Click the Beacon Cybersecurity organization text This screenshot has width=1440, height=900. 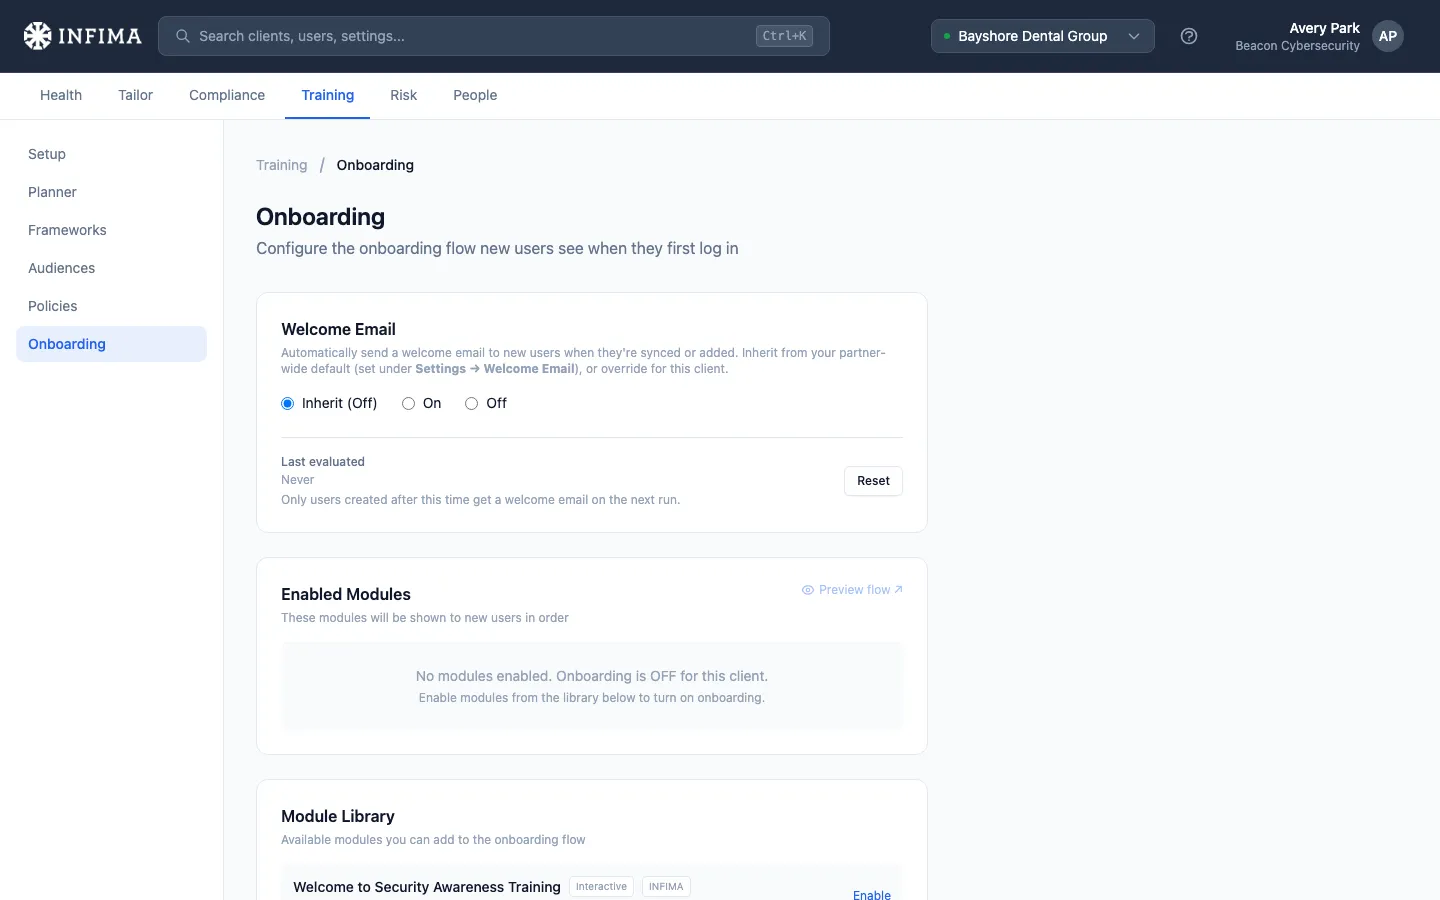click(1297, 46)
